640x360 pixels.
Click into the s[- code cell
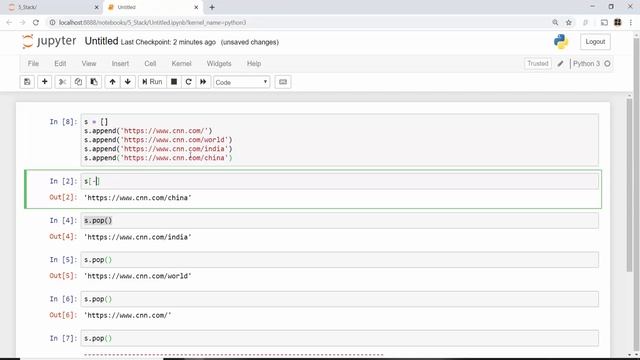pos(340,181)
